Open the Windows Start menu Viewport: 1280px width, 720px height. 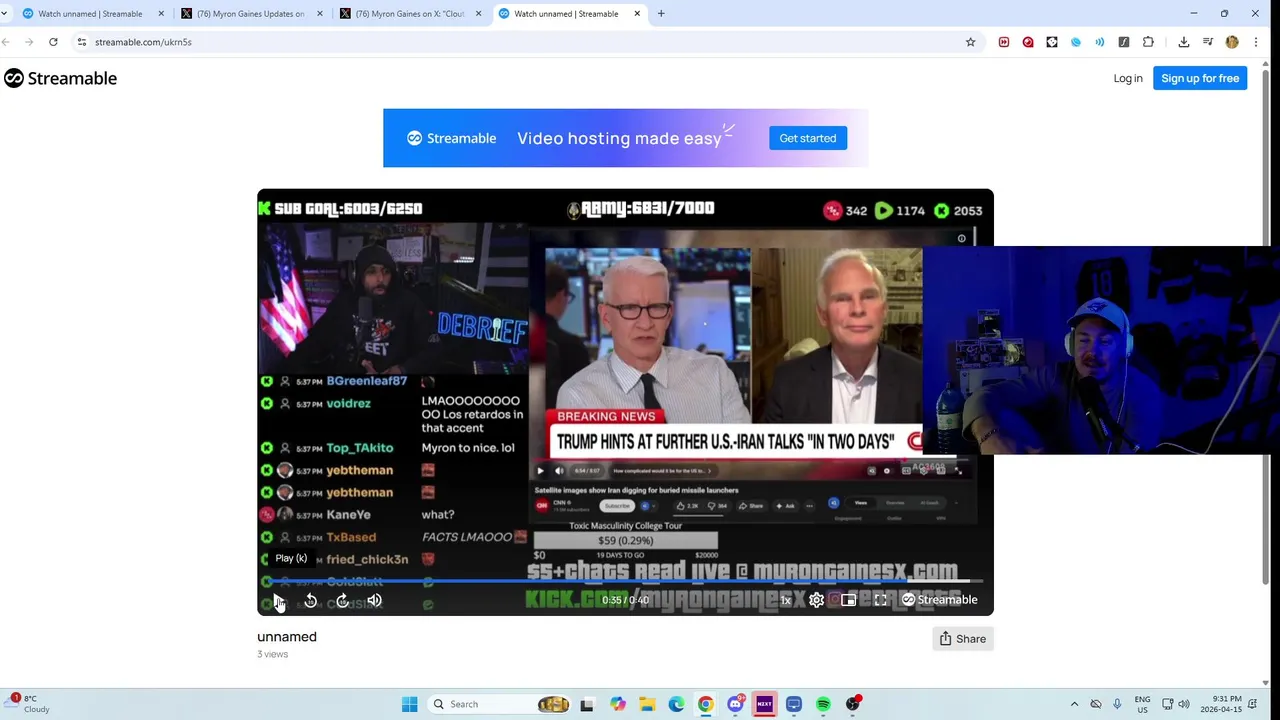coord(409,704)
